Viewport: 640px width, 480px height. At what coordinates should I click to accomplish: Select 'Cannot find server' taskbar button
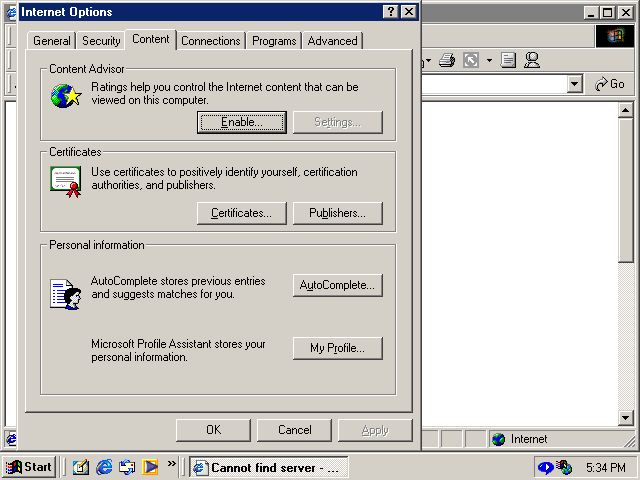[269, 467]
